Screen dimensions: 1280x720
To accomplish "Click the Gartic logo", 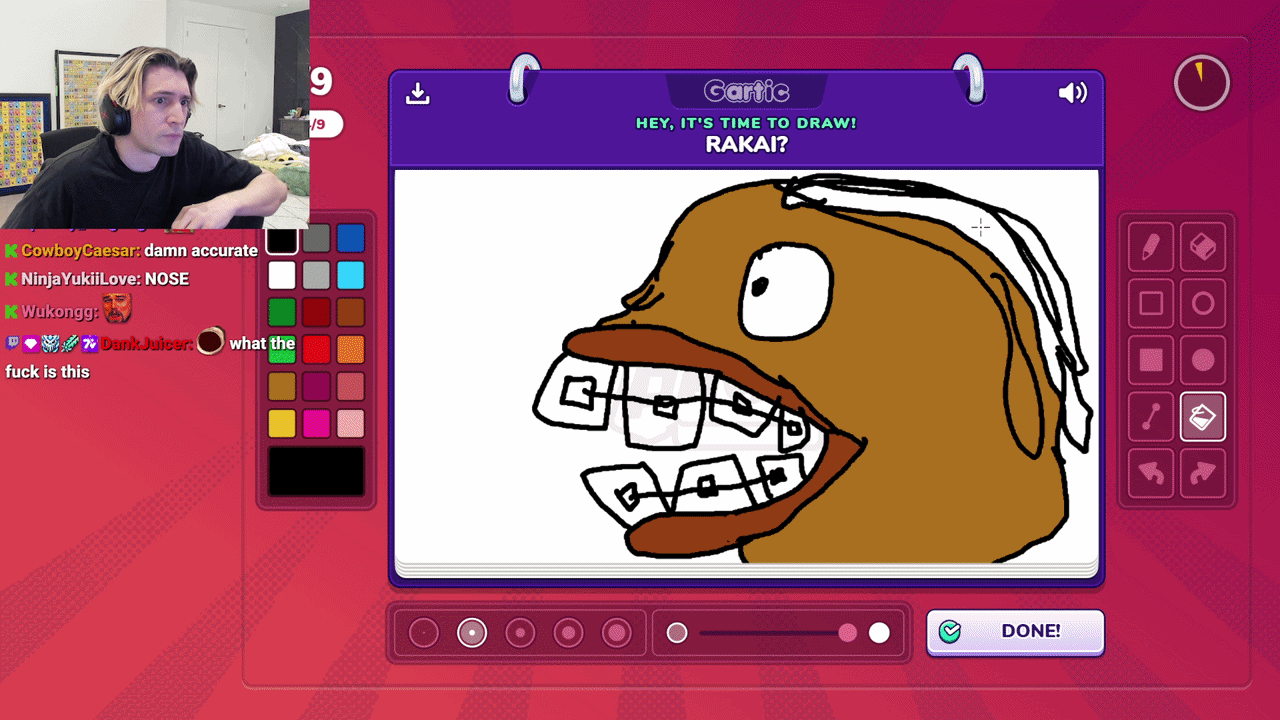I will pos(746,92).
